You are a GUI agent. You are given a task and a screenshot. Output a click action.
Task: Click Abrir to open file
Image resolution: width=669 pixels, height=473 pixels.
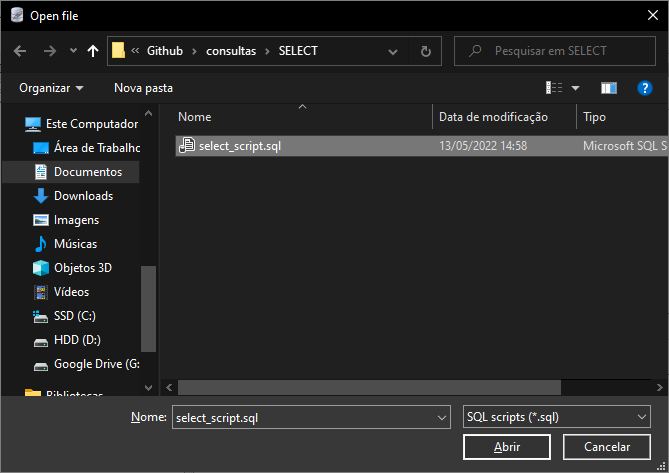tap(506, 447)
